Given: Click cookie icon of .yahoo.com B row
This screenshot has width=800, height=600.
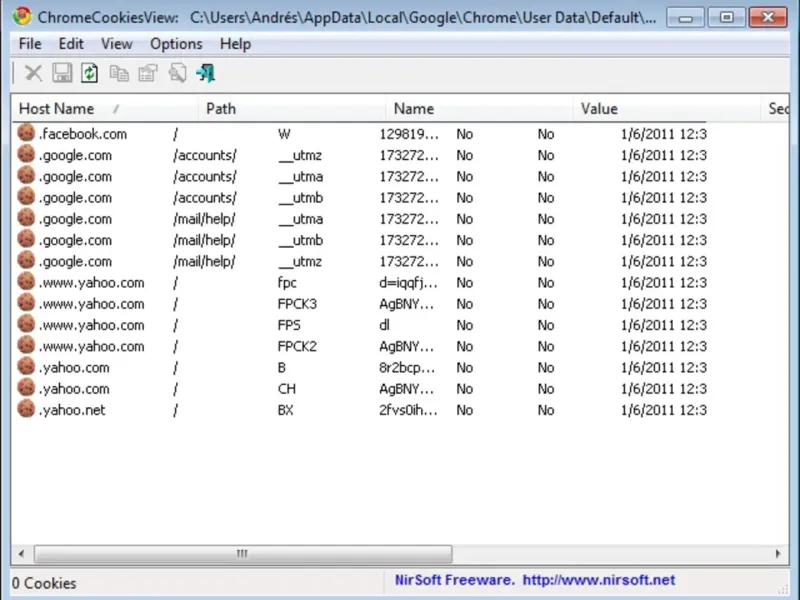Looking at the screenshot, I should tap(26, 367).
